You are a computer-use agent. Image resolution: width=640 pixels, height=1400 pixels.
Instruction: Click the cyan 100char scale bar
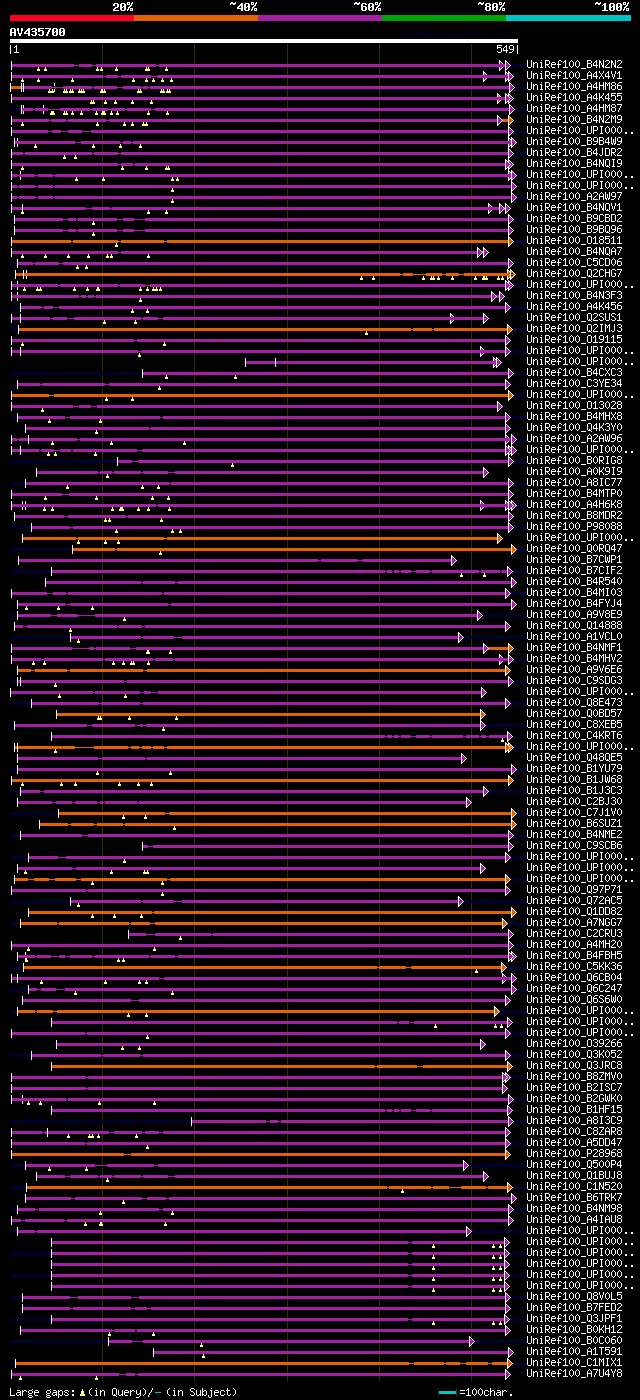click(x=447, y=1393)
